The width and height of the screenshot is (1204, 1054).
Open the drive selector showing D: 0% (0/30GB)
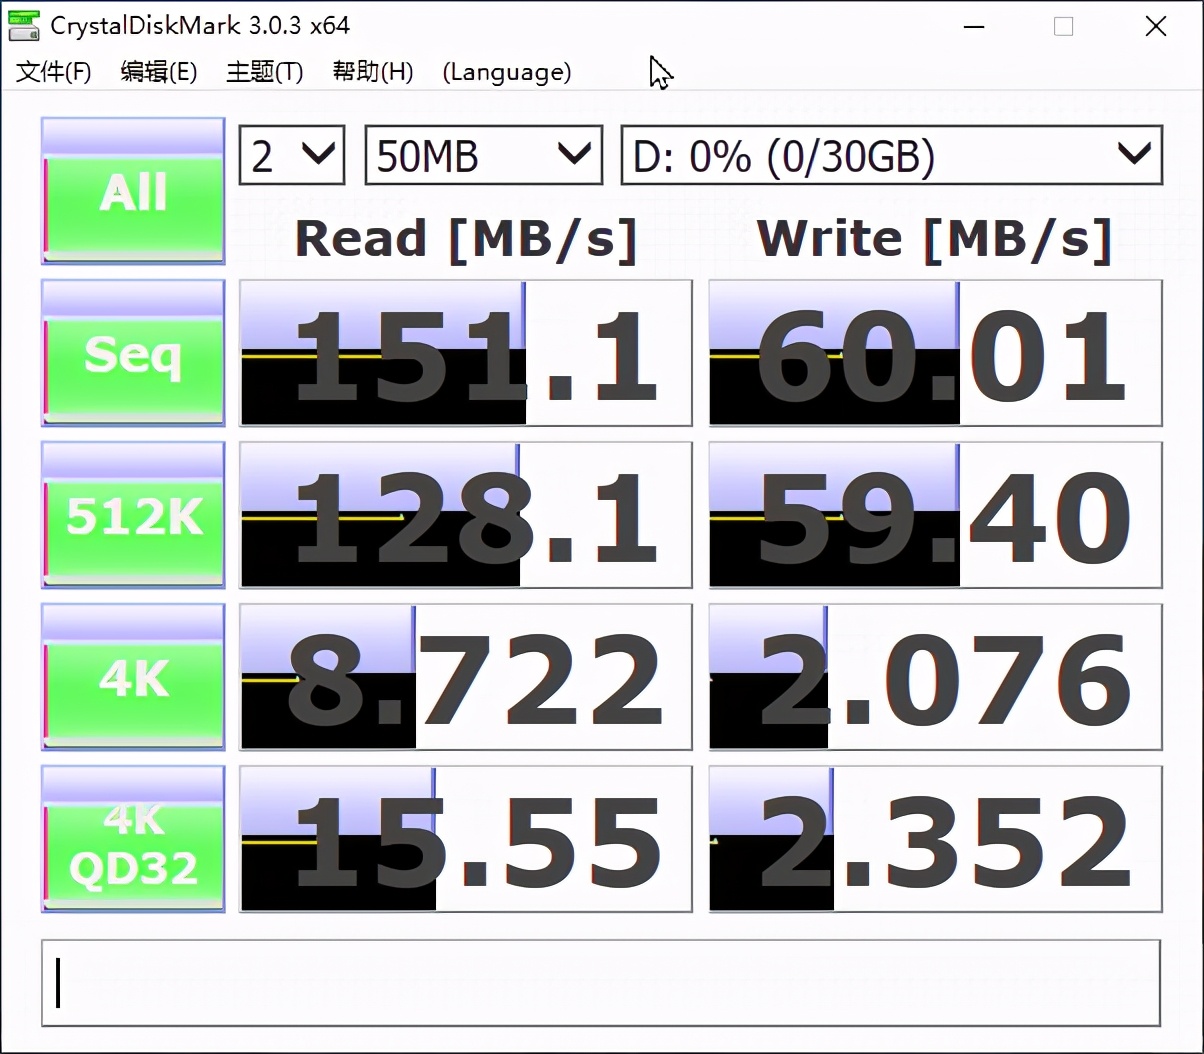point(892,155)
